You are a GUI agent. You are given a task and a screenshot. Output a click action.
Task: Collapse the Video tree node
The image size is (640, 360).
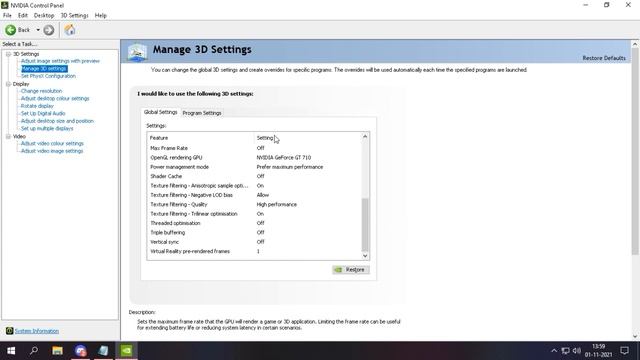[x=8, y=136]
